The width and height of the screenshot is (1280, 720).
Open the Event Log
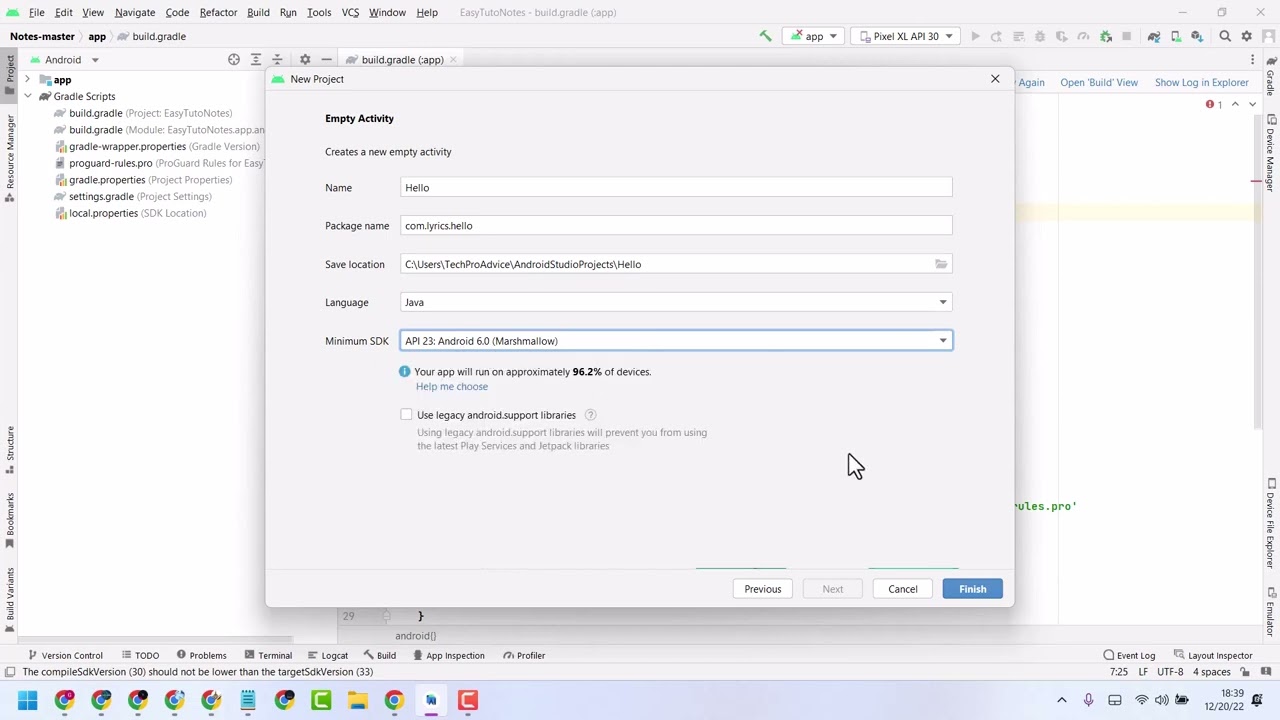point(1129,656)
